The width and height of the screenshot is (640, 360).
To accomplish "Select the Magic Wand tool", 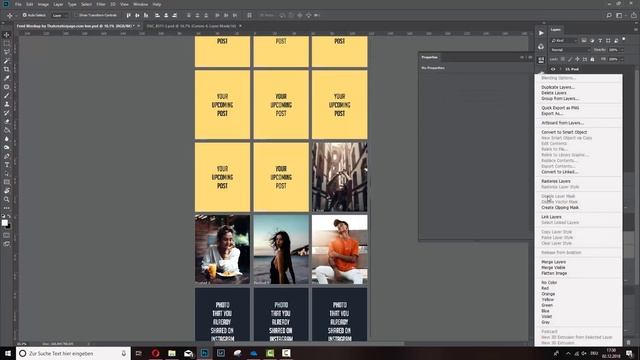I will click(7, 60).
